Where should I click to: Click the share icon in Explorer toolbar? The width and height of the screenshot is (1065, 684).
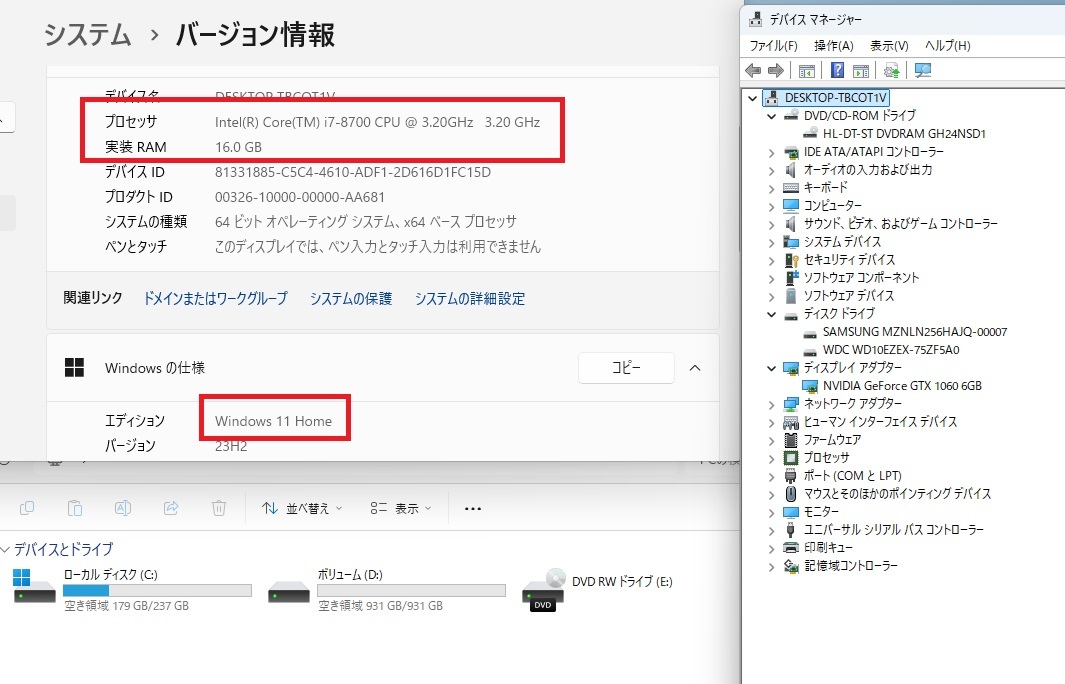171,508
